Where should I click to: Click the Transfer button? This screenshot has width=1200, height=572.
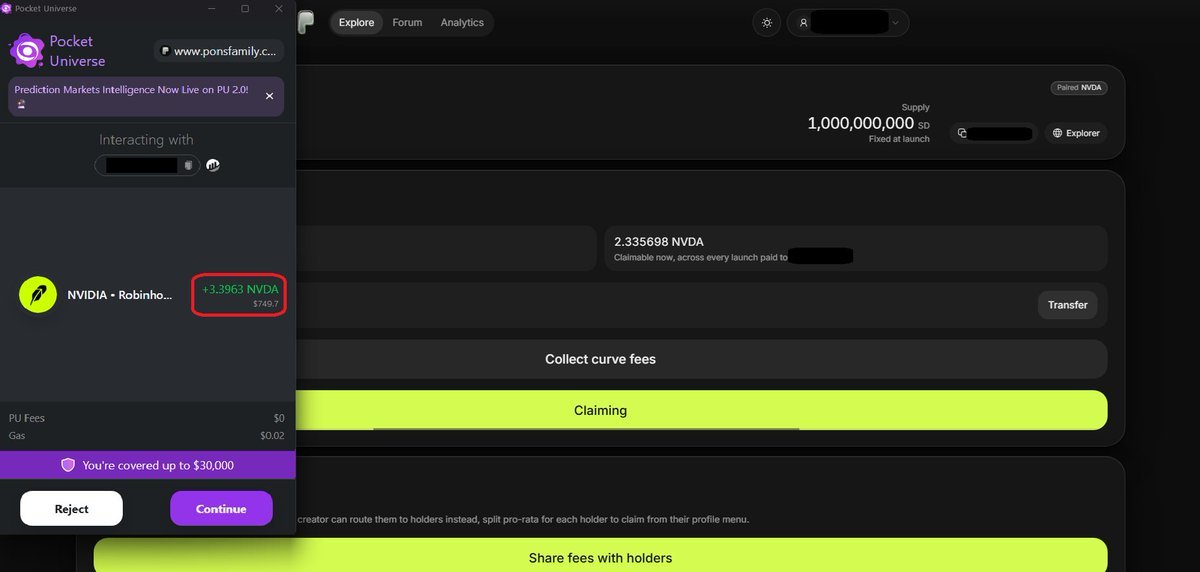point(1067,305)
